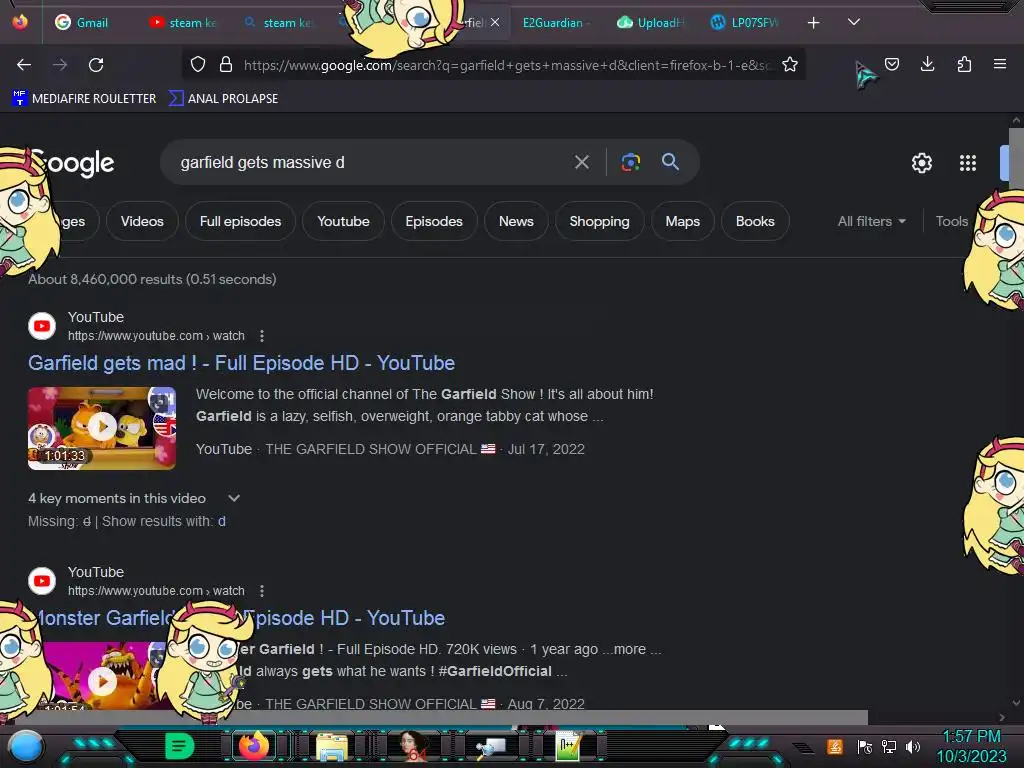Filter results by Videos
This screenshot has height=768, width=1024.
click(142, 221)
